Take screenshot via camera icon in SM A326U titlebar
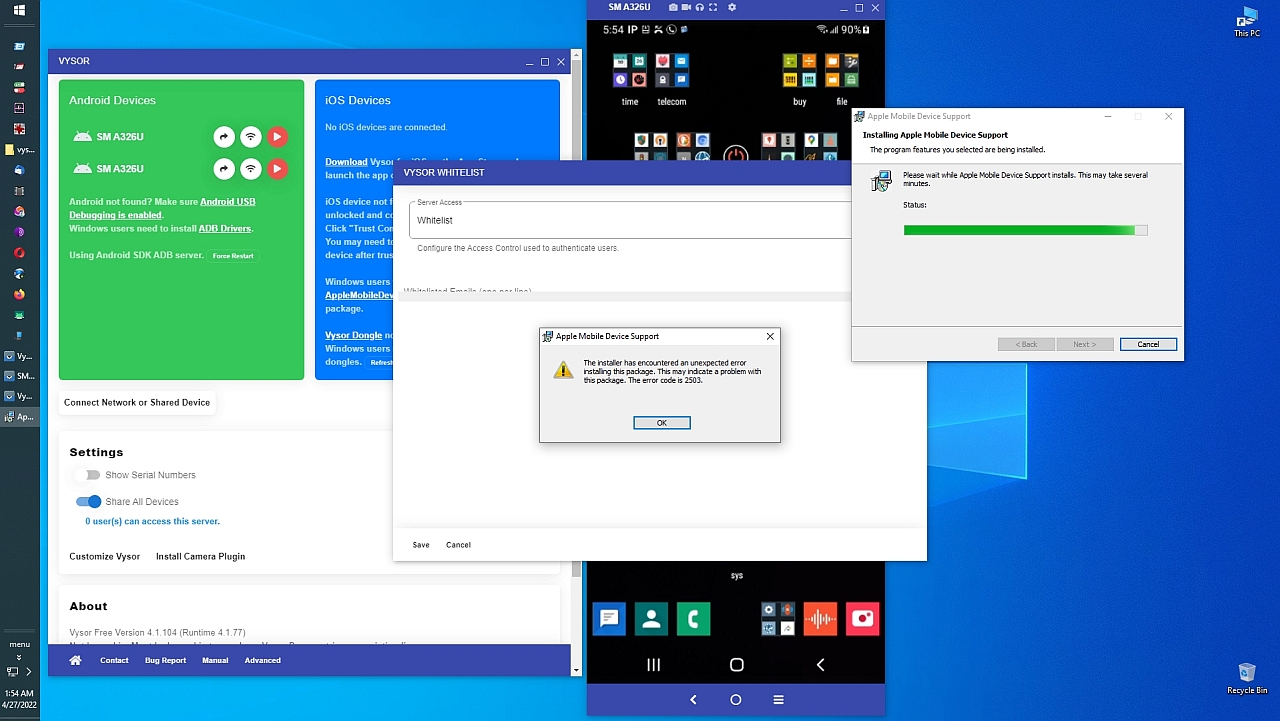1280x721 pixels. (673, 7)
